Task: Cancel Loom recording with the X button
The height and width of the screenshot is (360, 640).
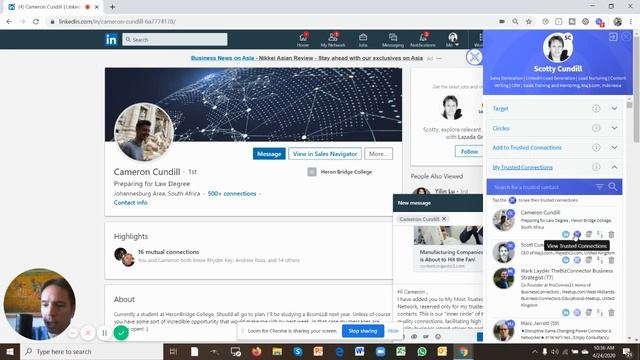Action: 88,333
